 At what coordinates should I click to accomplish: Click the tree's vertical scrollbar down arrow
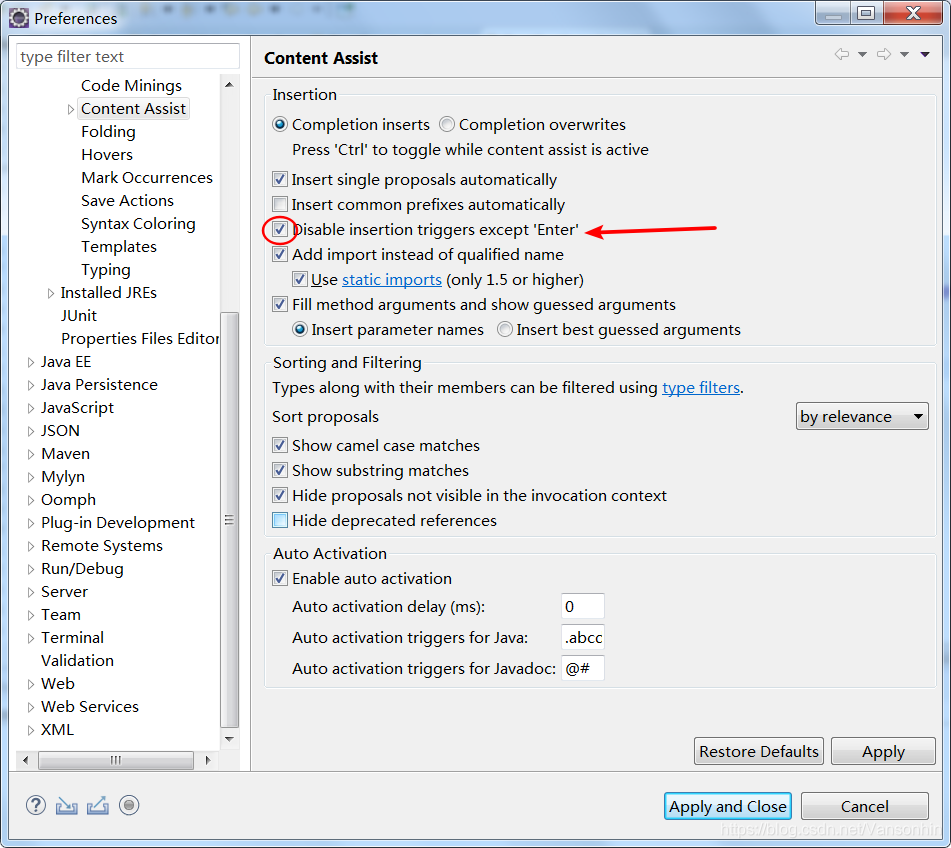tap(229, 739)
